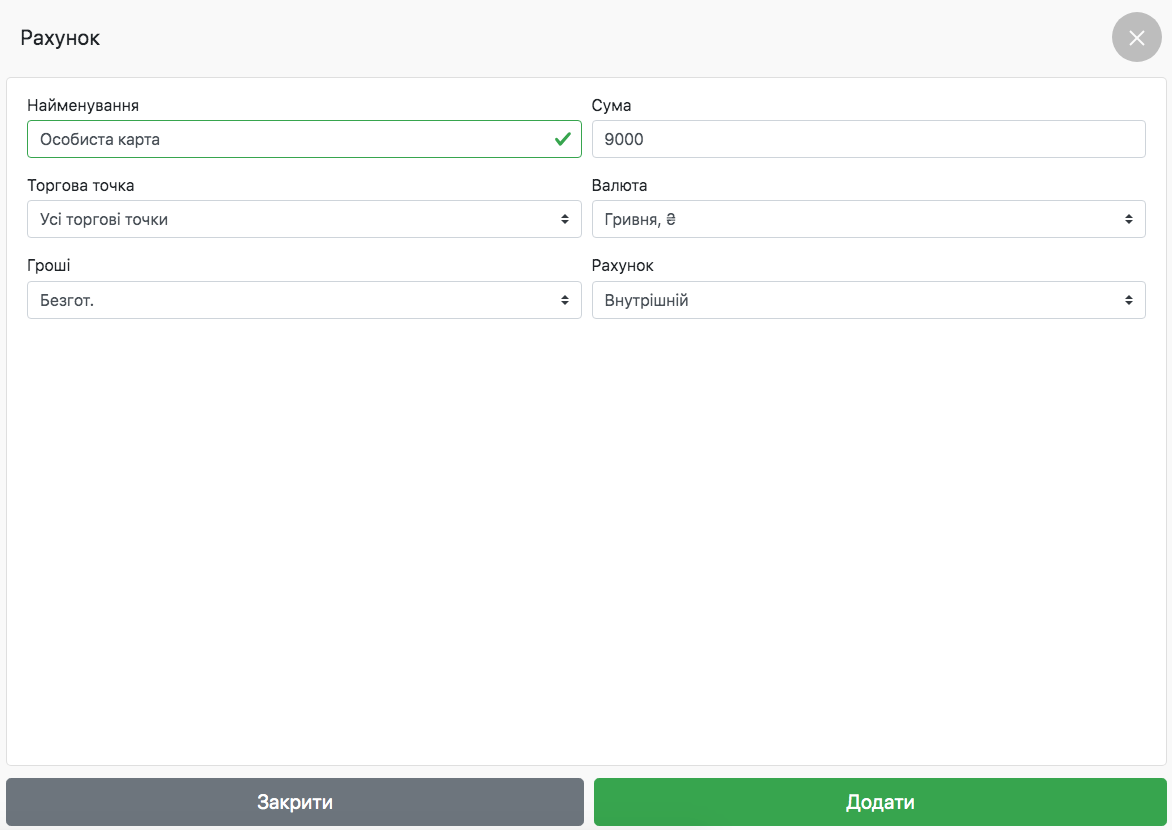Click the Рахунок dialog title text
Viewport: 1172px width, 830px height.
[x=60, y=38]
